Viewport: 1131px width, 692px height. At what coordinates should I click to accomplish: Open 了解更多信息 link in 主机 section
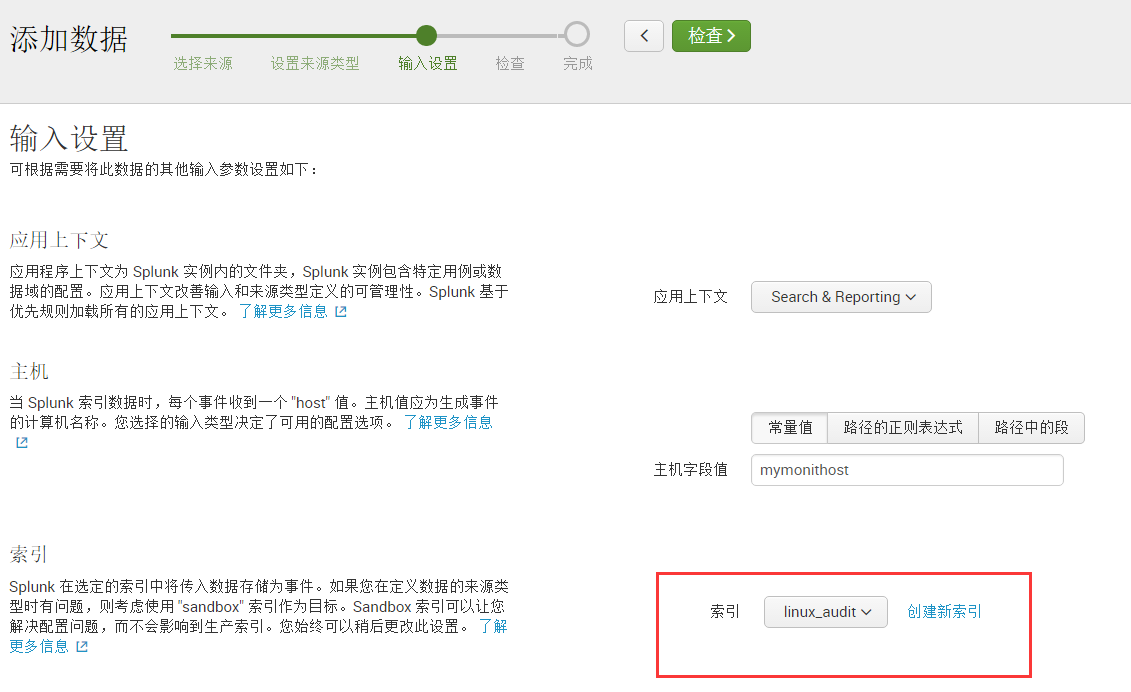pos(448,423)
